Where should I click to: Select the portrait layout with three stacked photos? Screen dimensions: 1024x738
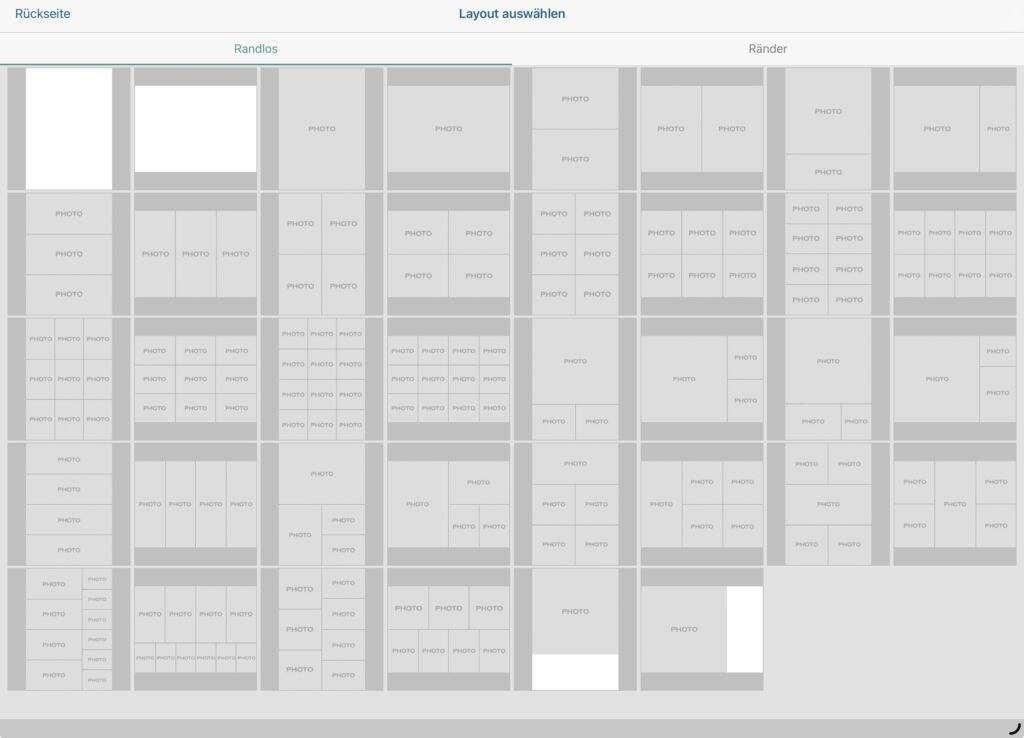click(x=68, y=254)
